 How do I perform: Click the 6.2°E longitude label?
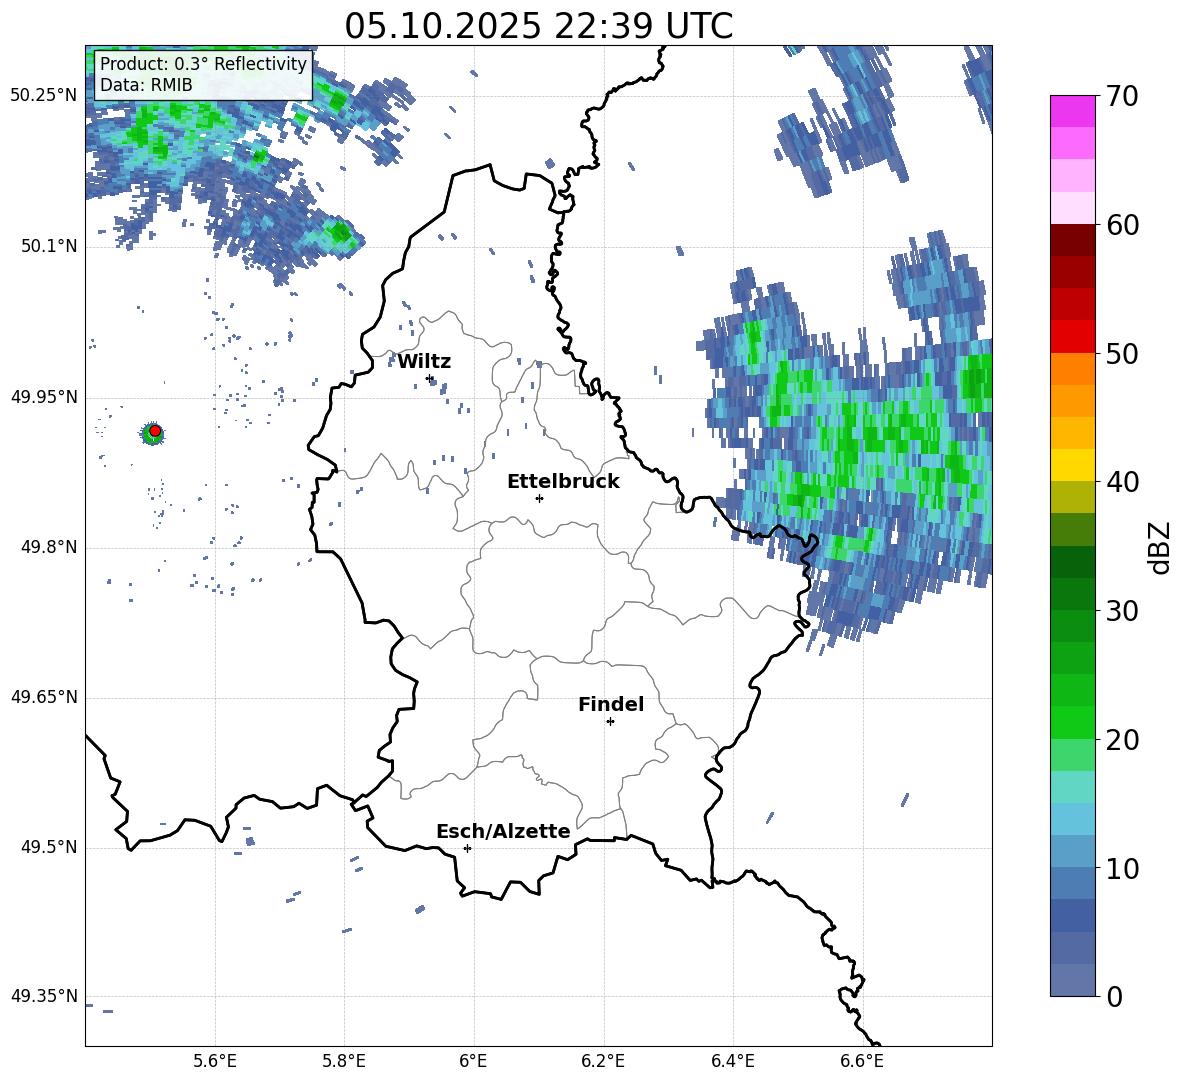pos(603,1062)
